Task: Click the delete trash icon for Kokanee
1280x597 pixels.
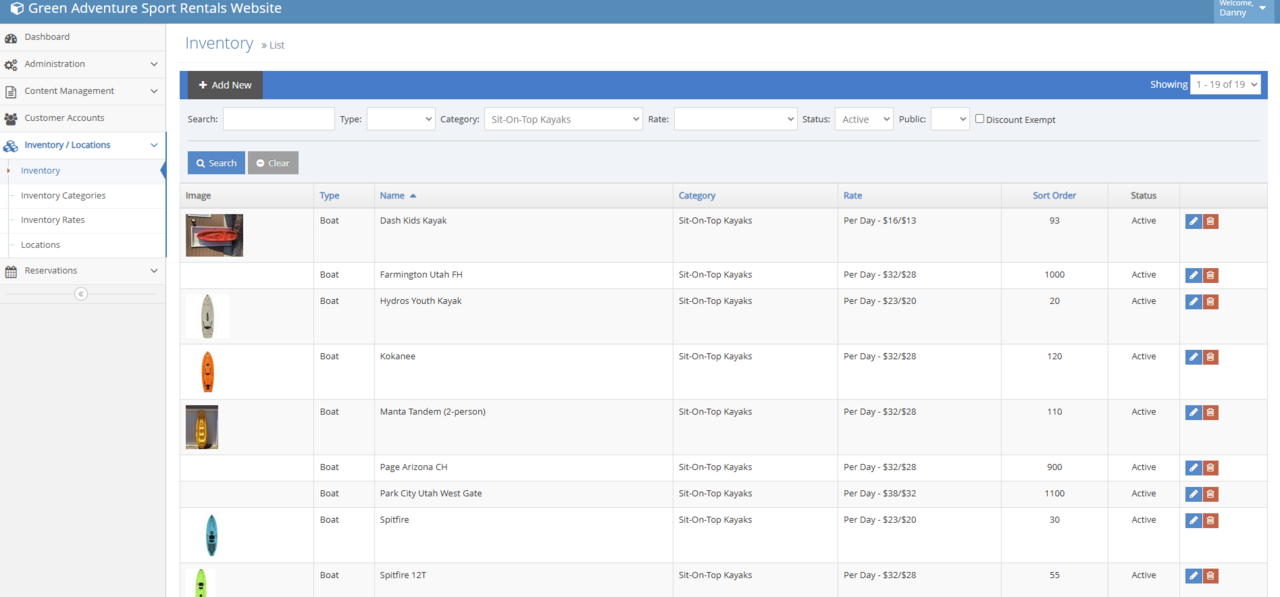Action: coord(1210,357)
